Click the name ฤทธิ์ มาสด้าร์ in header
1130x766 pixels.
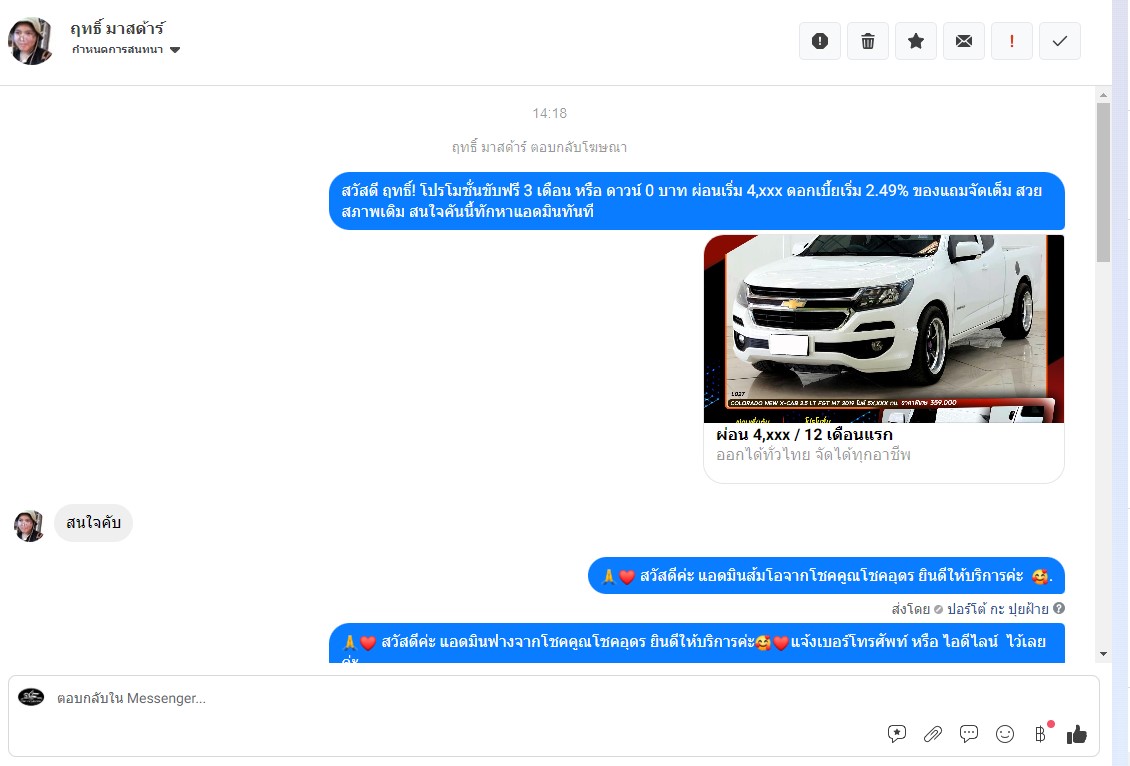117,28
